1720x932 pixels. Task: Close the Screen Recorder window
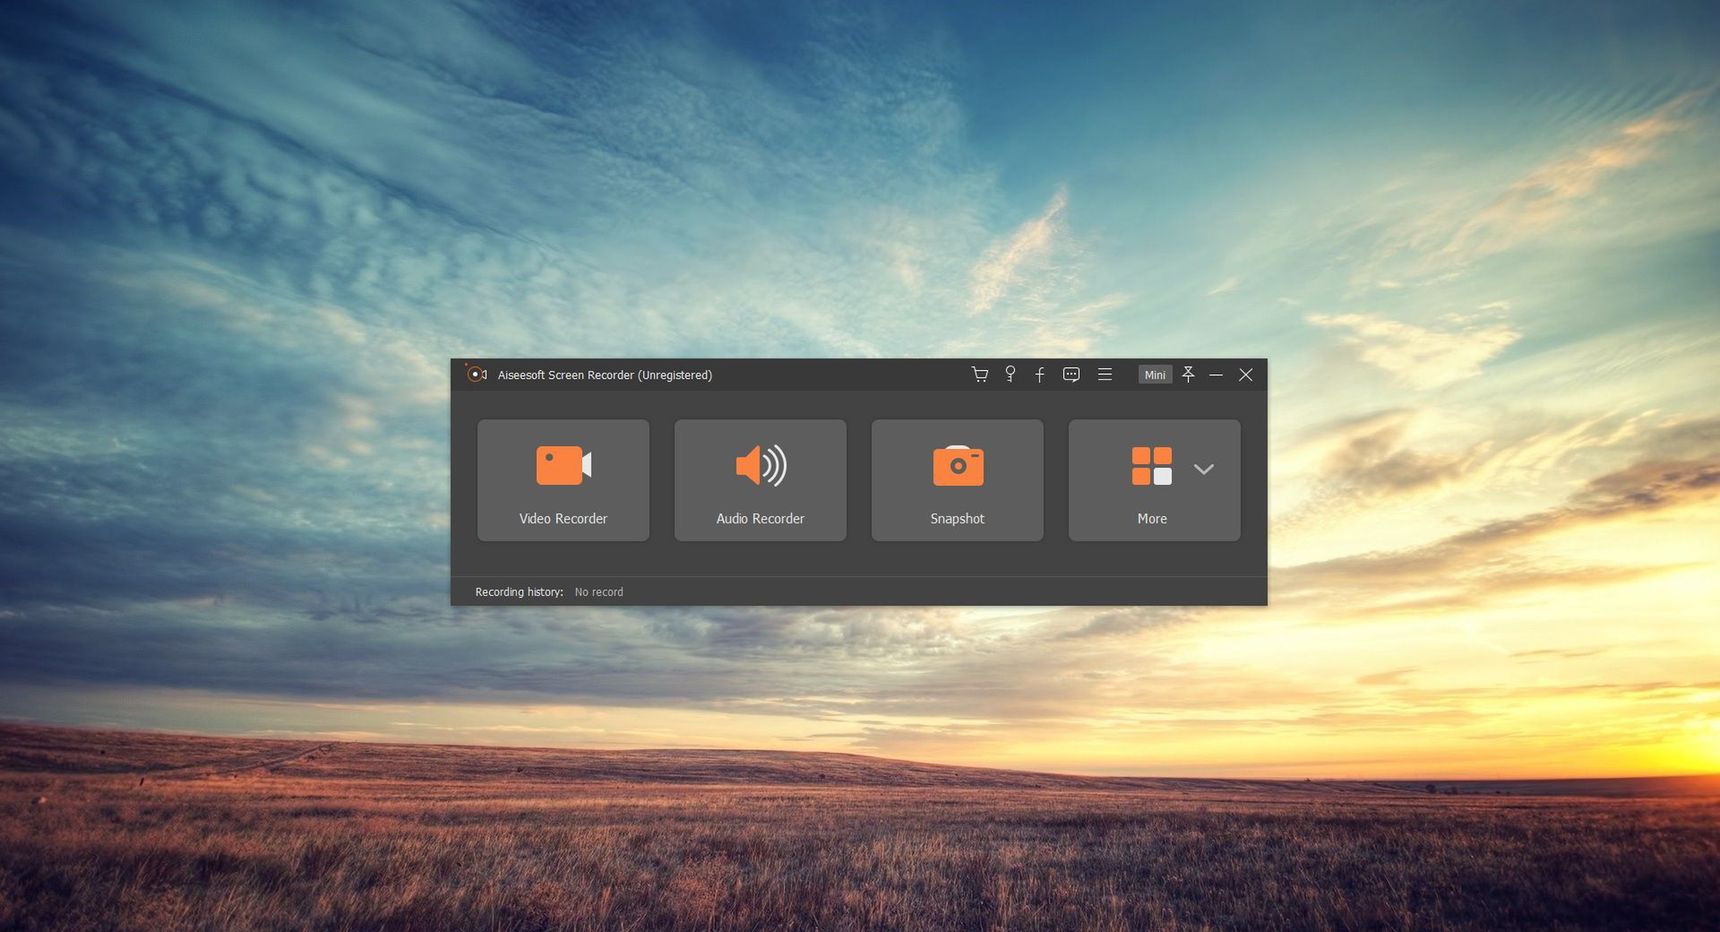pyautogui.click(x=1246, y=374)
